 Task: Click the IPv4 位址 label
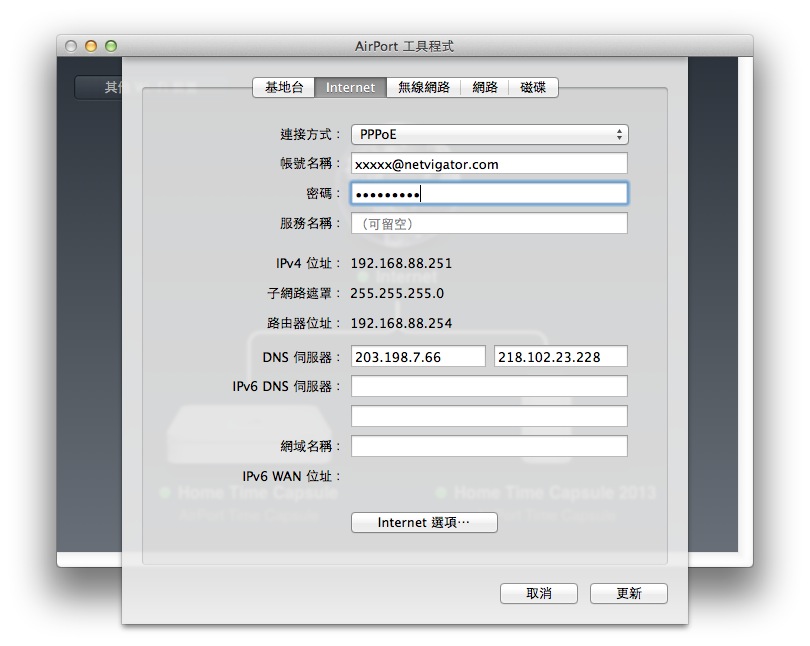[x=308, y=263]
